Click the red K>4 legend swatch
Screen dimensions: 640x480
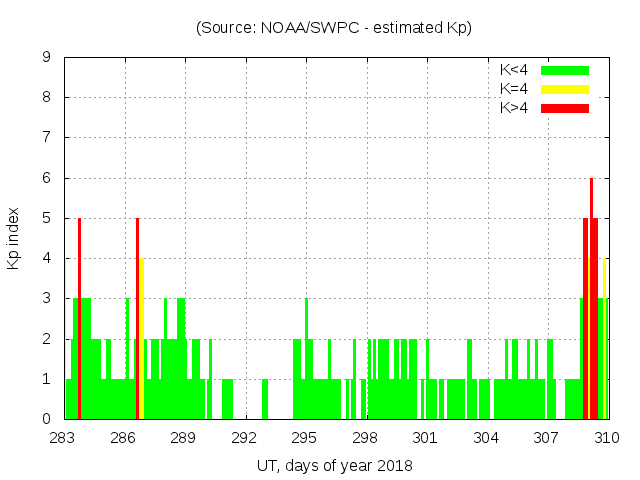[565, 107]
